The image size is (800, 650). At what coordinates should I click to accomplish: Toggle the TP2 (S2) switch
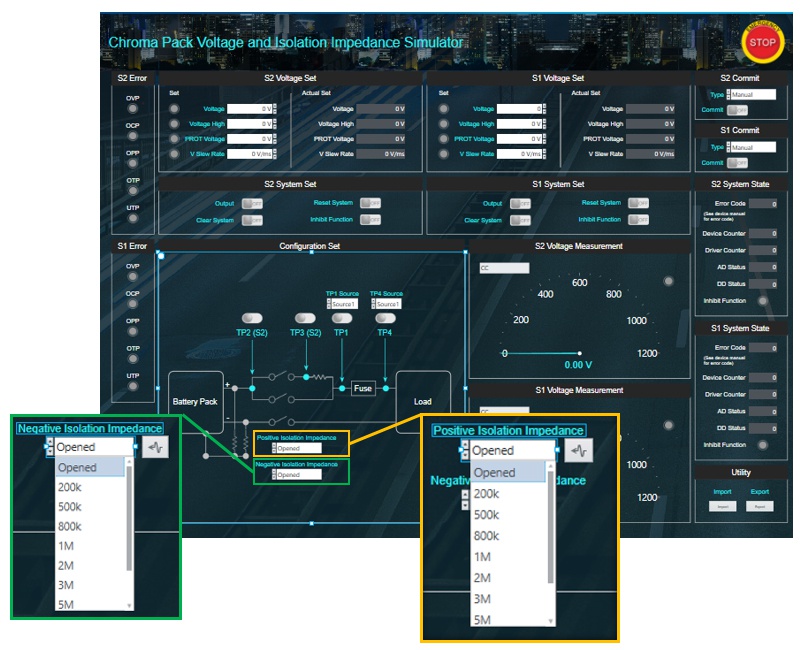[x=251, y=317]
